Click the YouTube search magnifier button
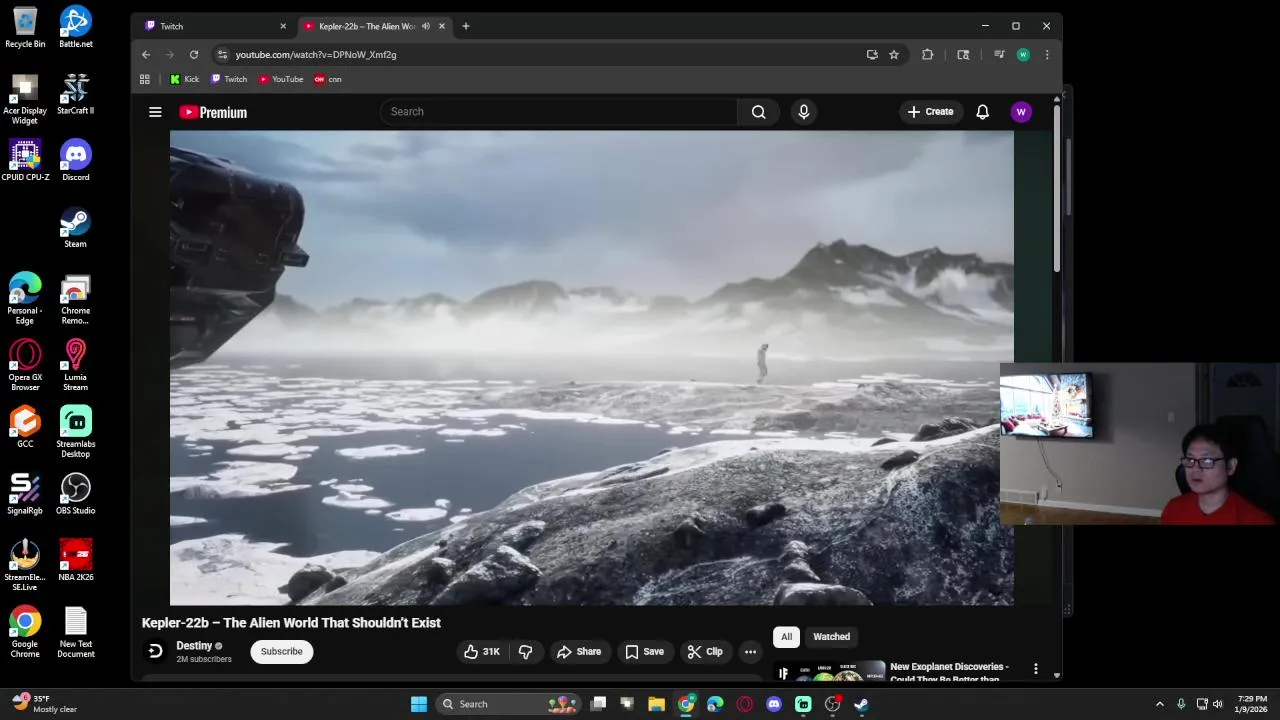The height and width of the screenshot is (720, 1280). pyautogui.click(x=759, y=112)
